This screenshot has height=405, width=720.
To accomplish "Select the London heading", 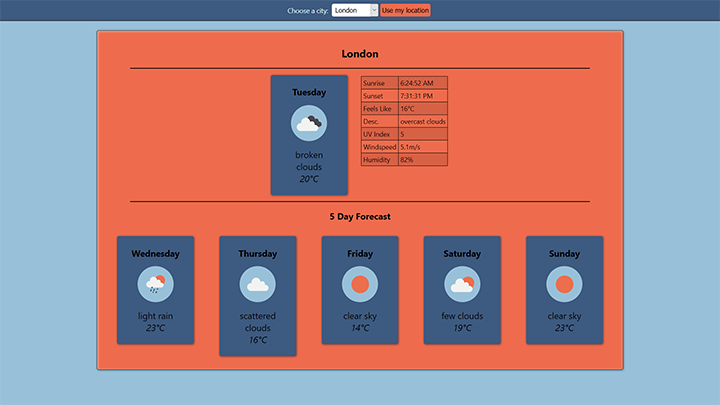I will [360, 54].
